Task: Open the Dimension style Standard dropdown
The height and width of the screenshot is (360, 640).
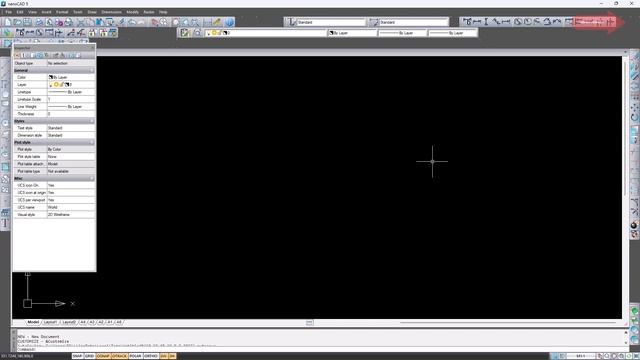Action: click(413, 22)
